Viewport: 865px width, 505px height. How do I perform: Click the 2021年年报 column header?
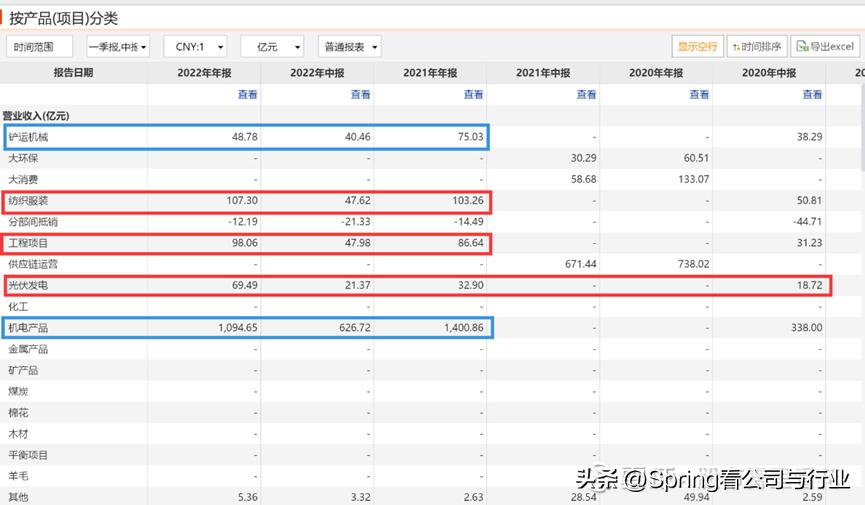click(430, 73)
